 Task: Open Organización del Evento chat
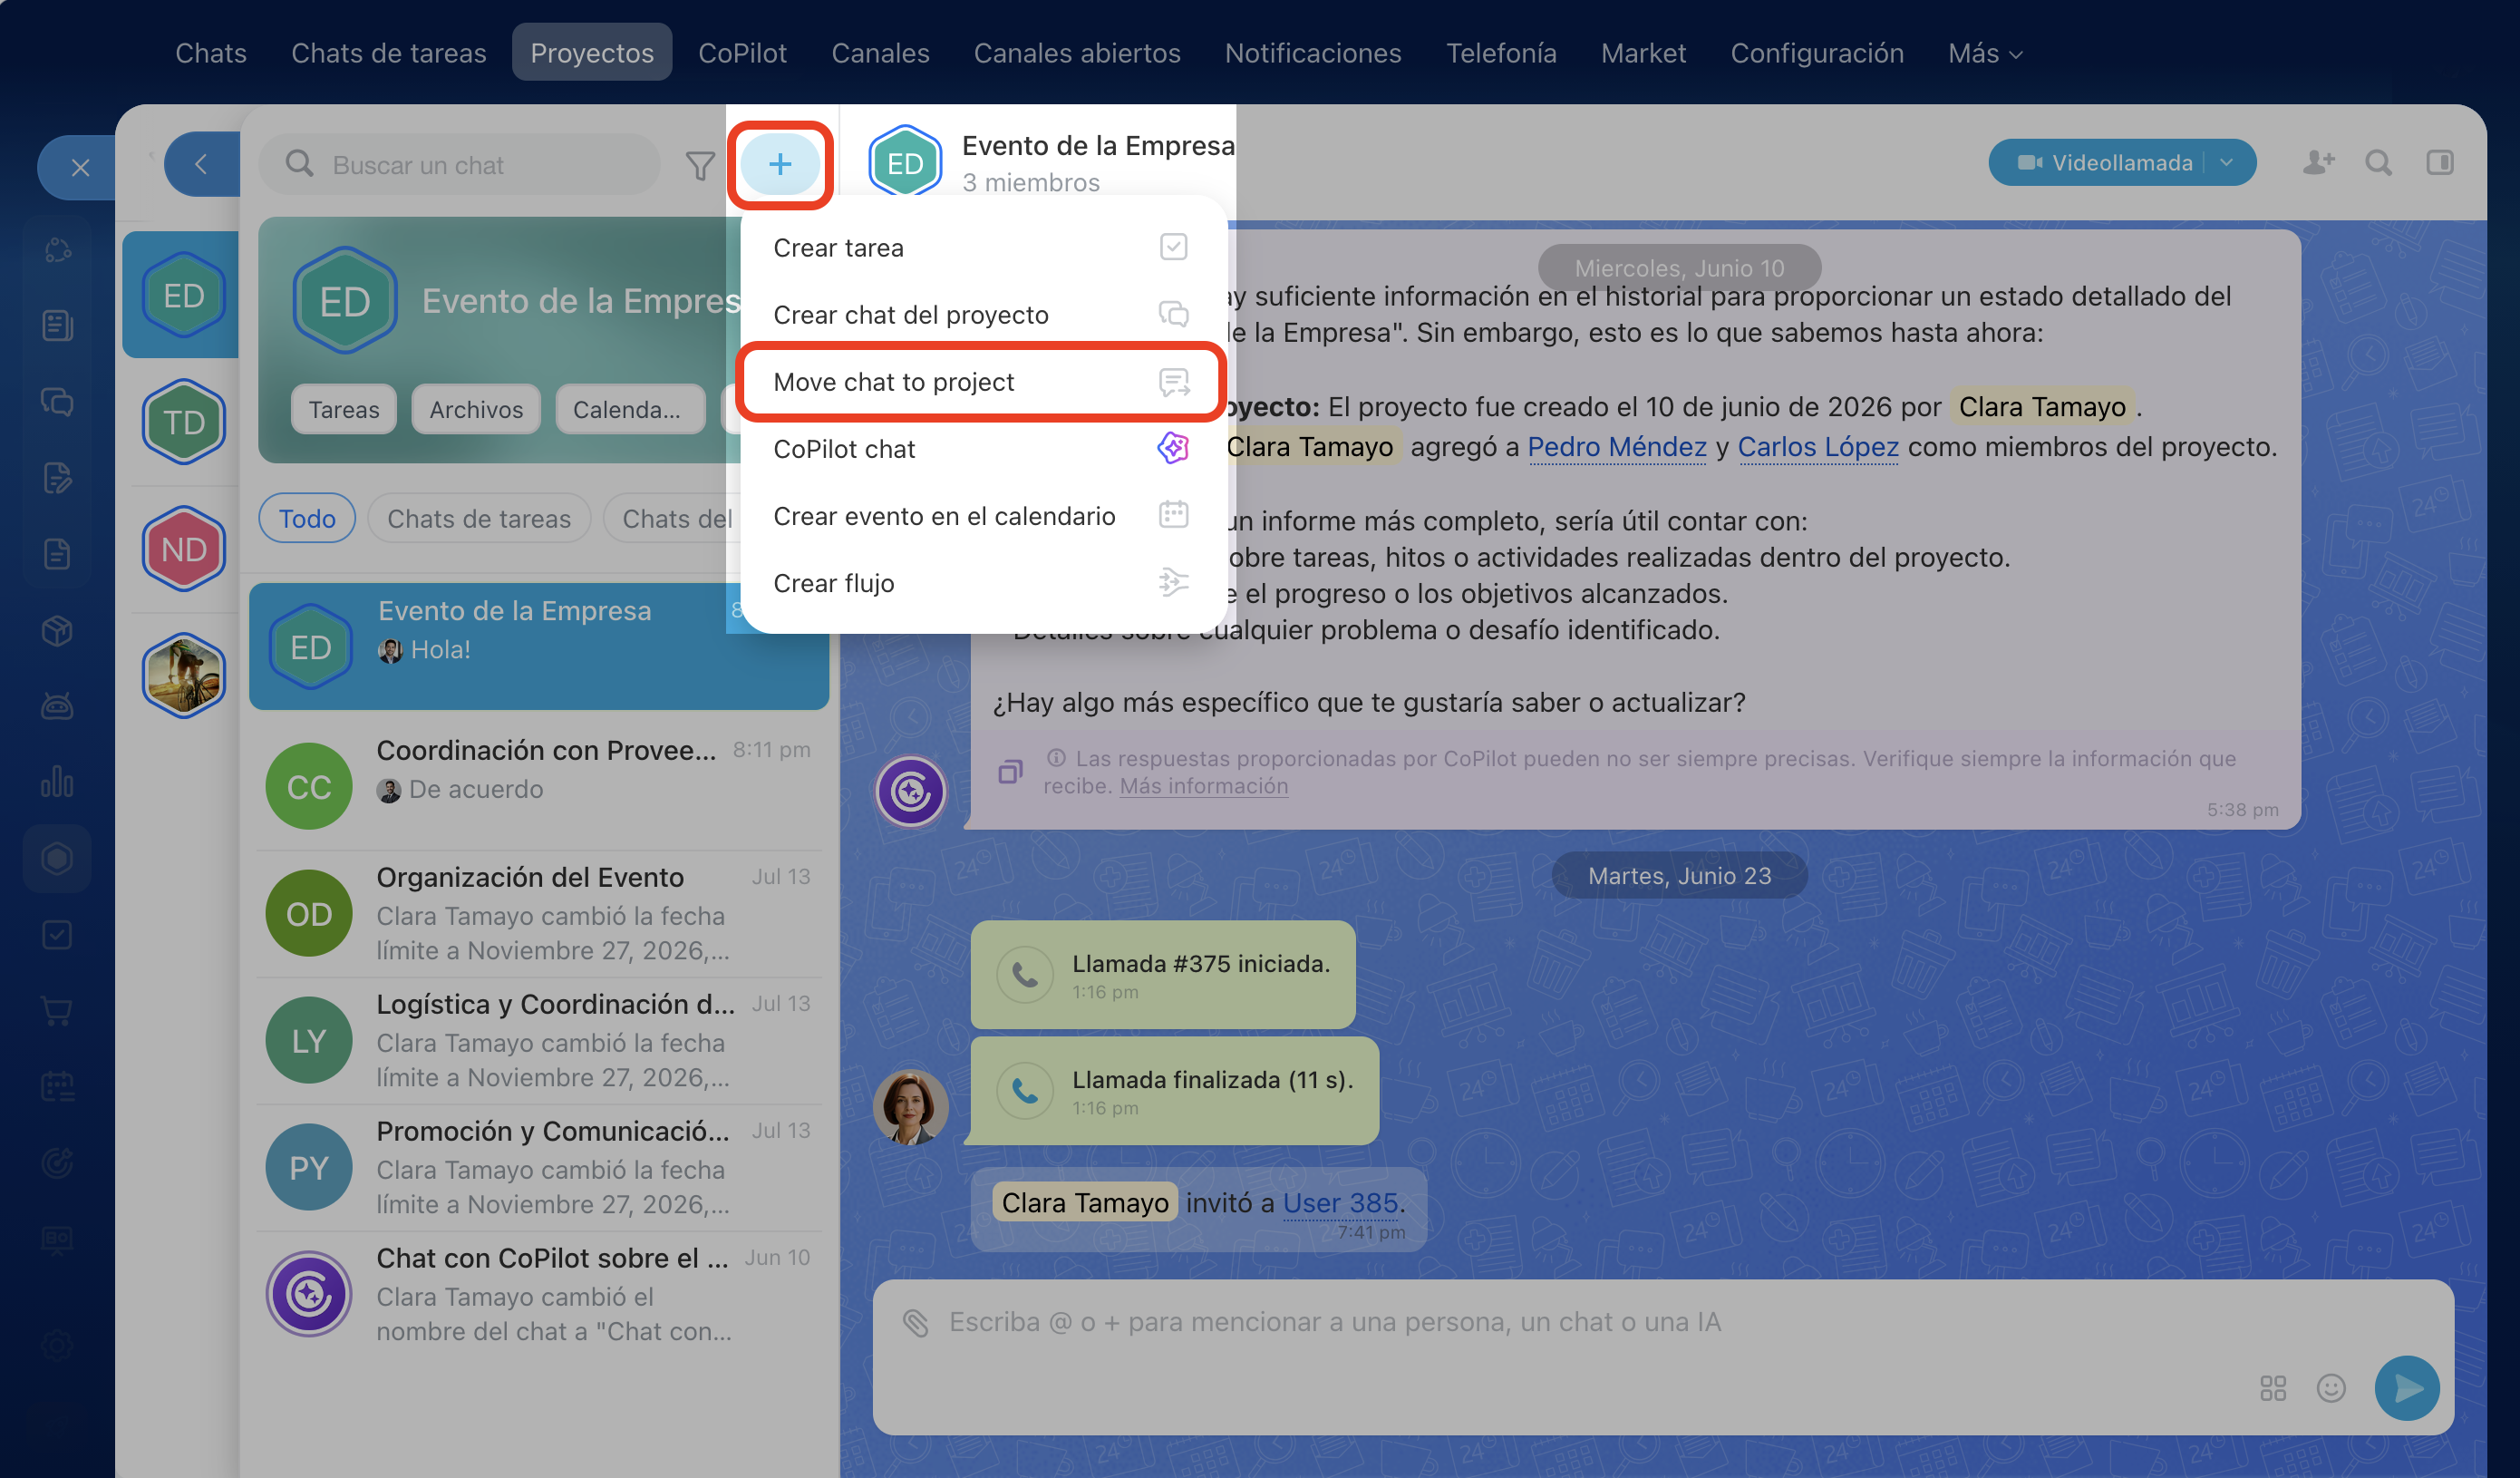point(539,914)
